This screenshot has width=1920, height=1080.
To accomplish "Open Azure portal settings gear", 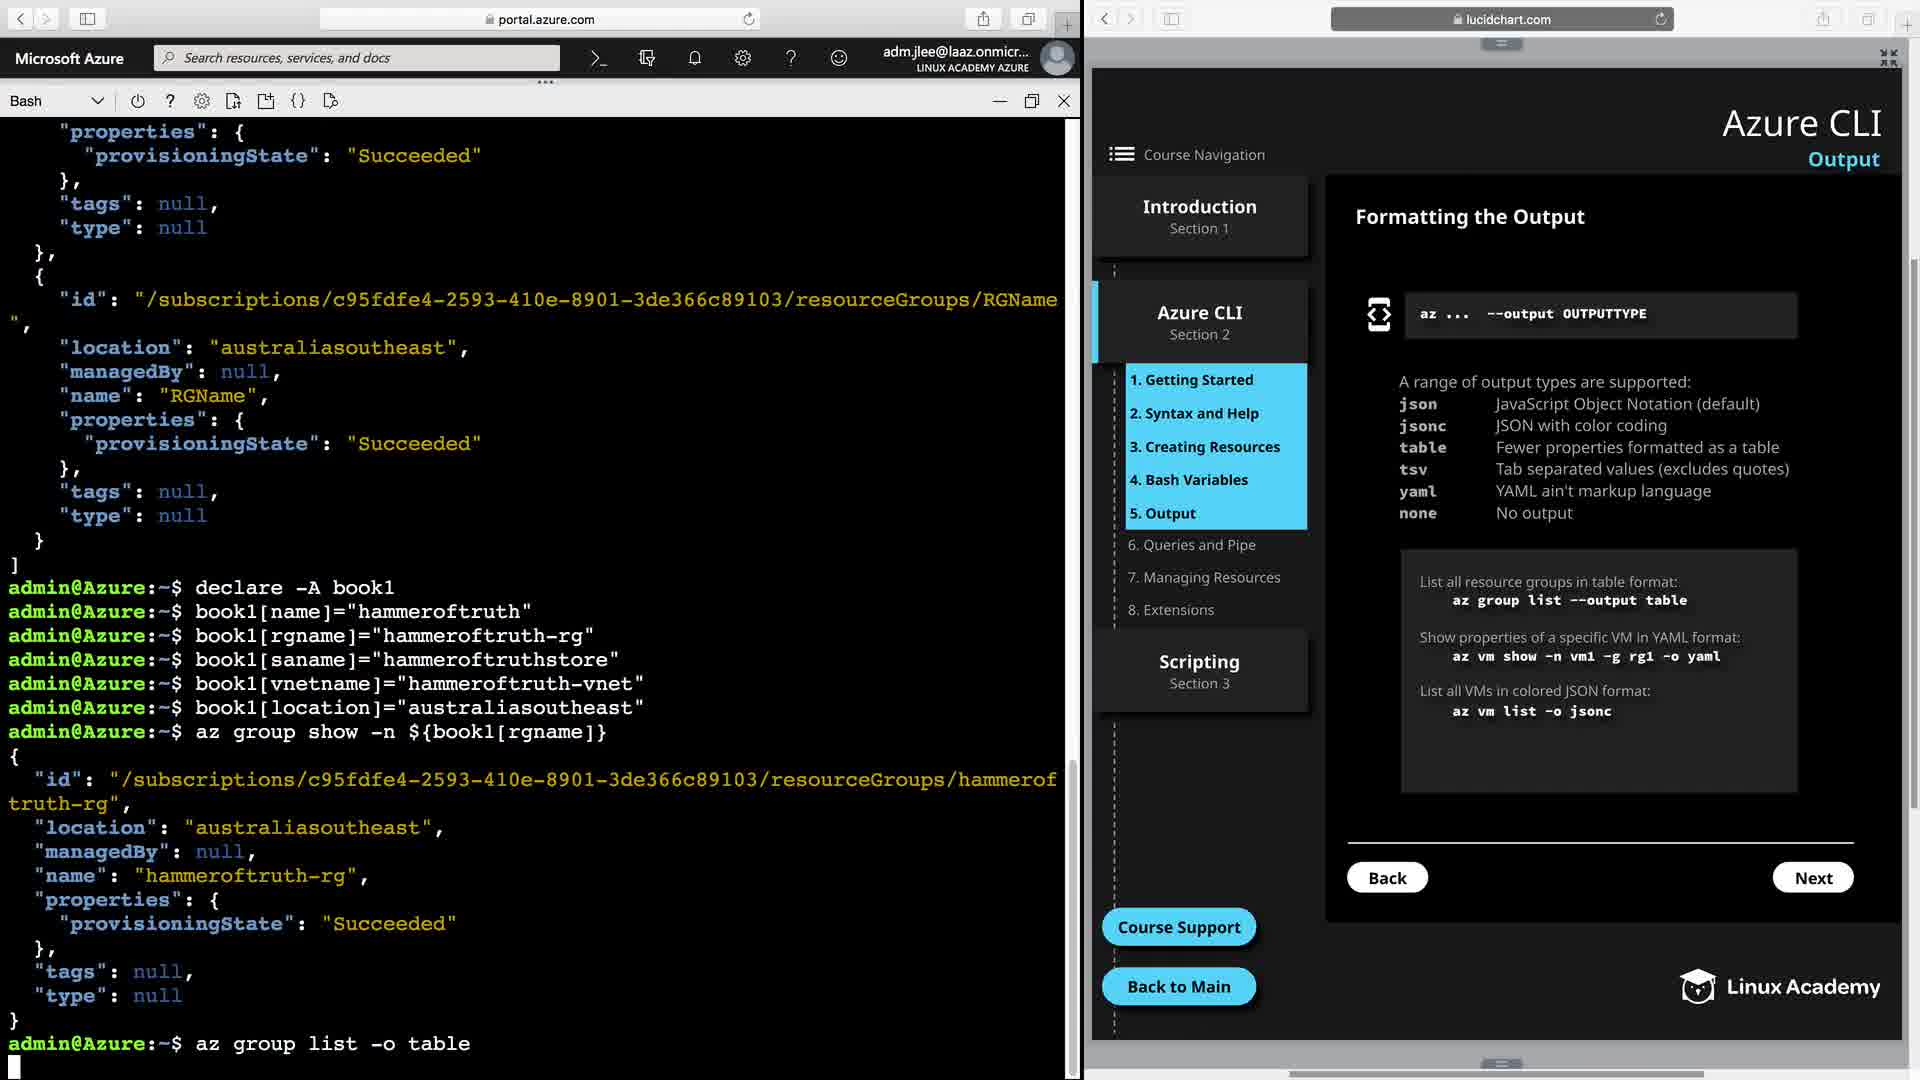I will [742, 58].
